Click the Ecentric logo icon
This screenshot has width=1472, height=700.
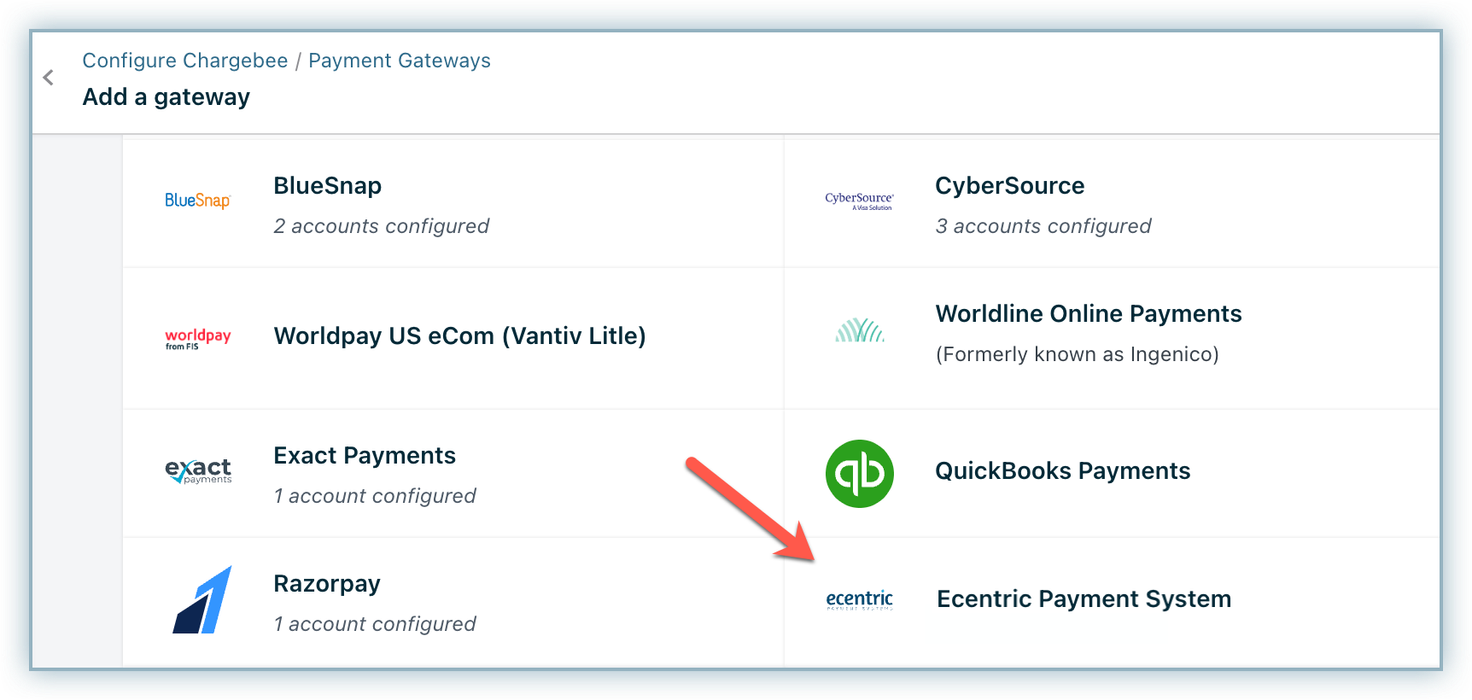pyautogui.click(x=859, y=600)
